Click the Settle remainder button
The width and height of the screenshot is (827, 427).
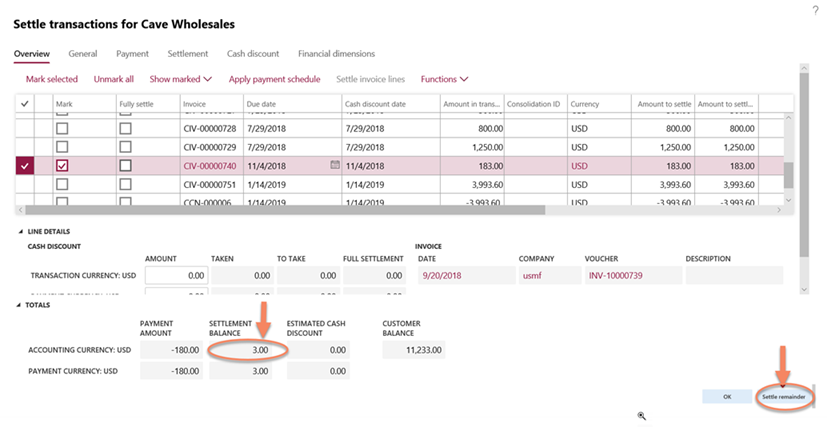pyautogui.click(x=783, y=396)
